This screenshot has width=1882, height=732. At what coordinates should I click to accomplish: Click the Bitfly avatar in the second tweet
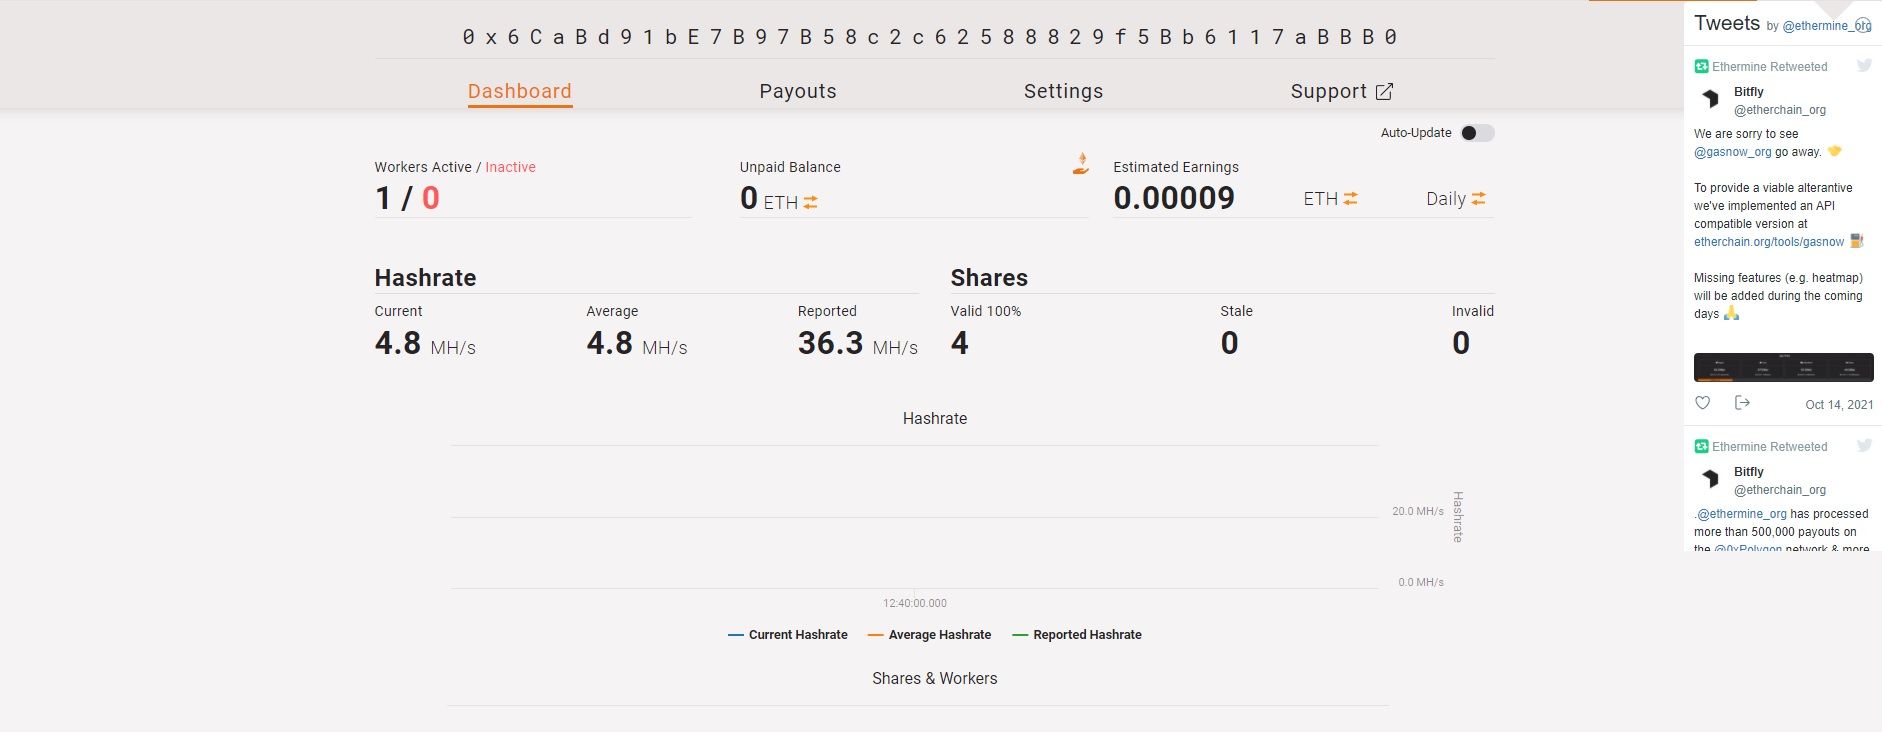pyautogui.click(x=1710, y=479)
